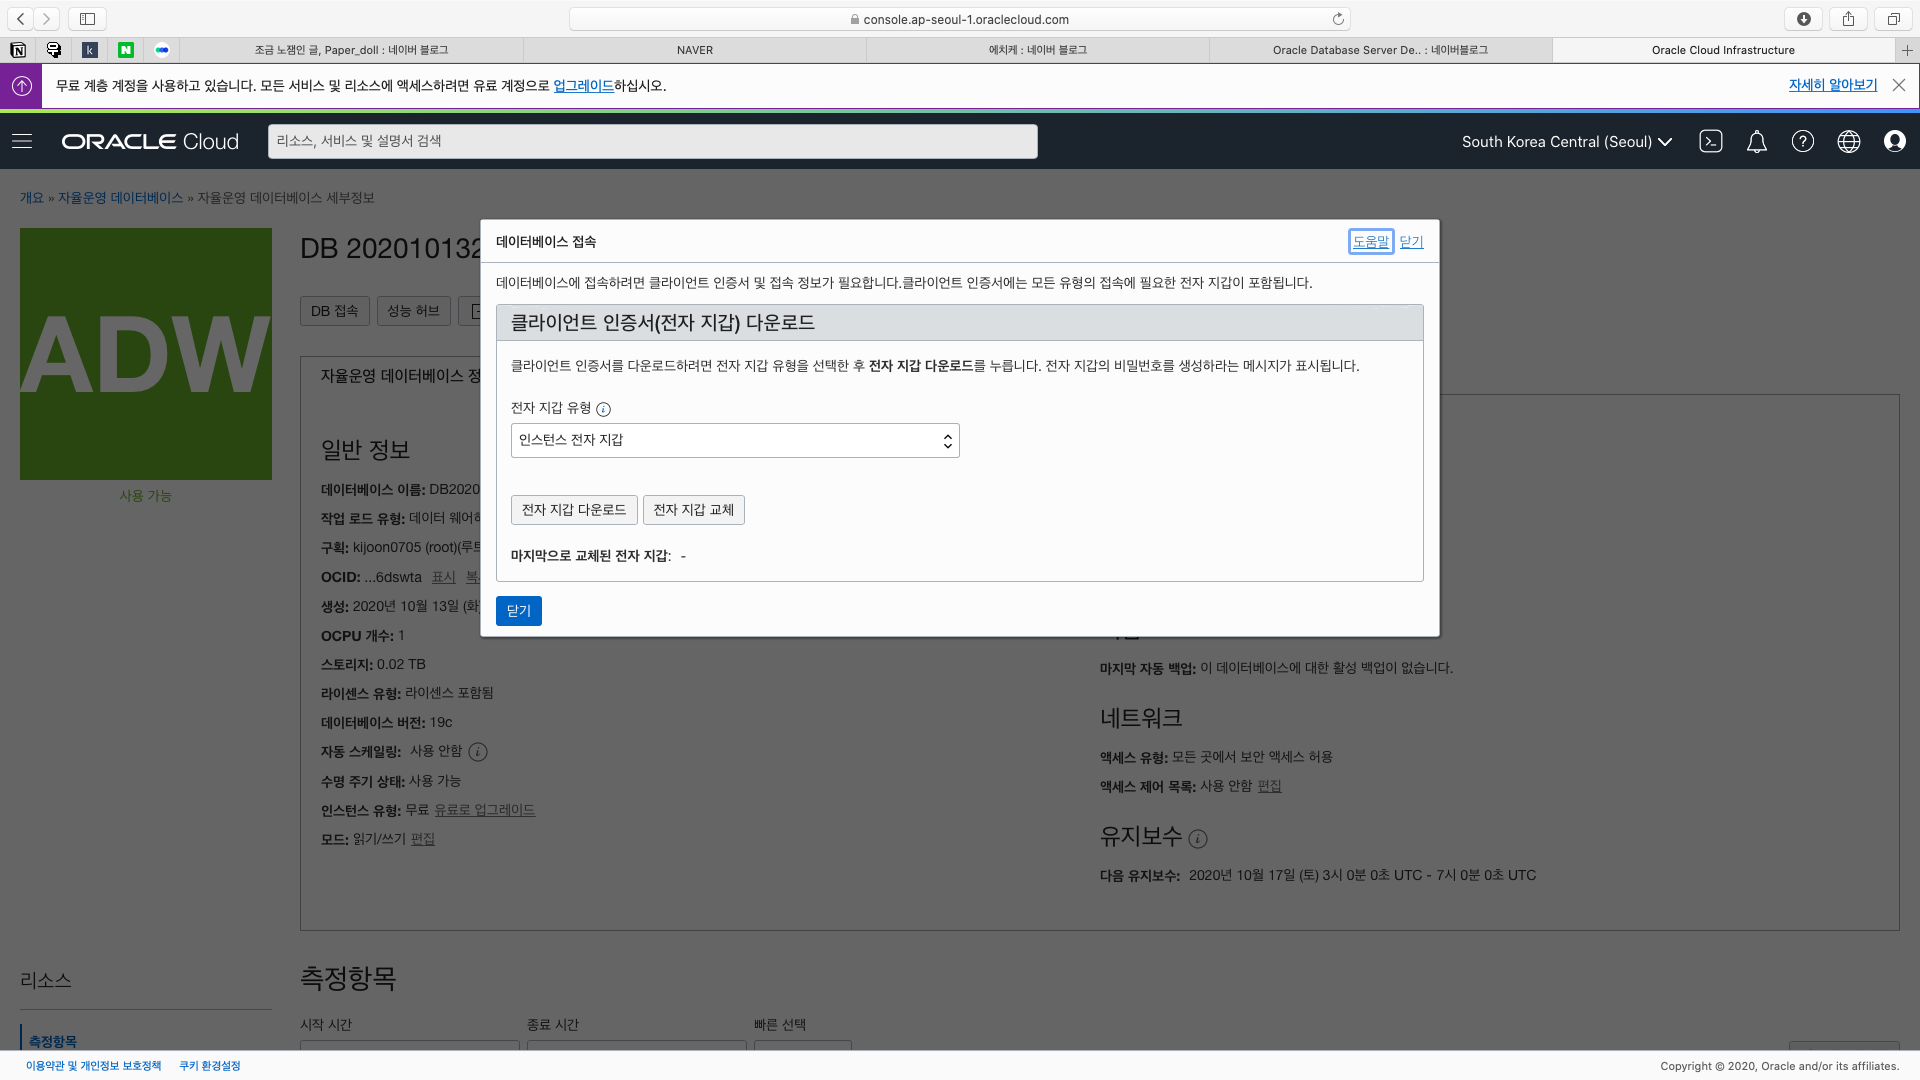1920x1080 pixels.
Task: Toggle the browser sidebar button
Action: pyautogui.click(x=87, y=19)
